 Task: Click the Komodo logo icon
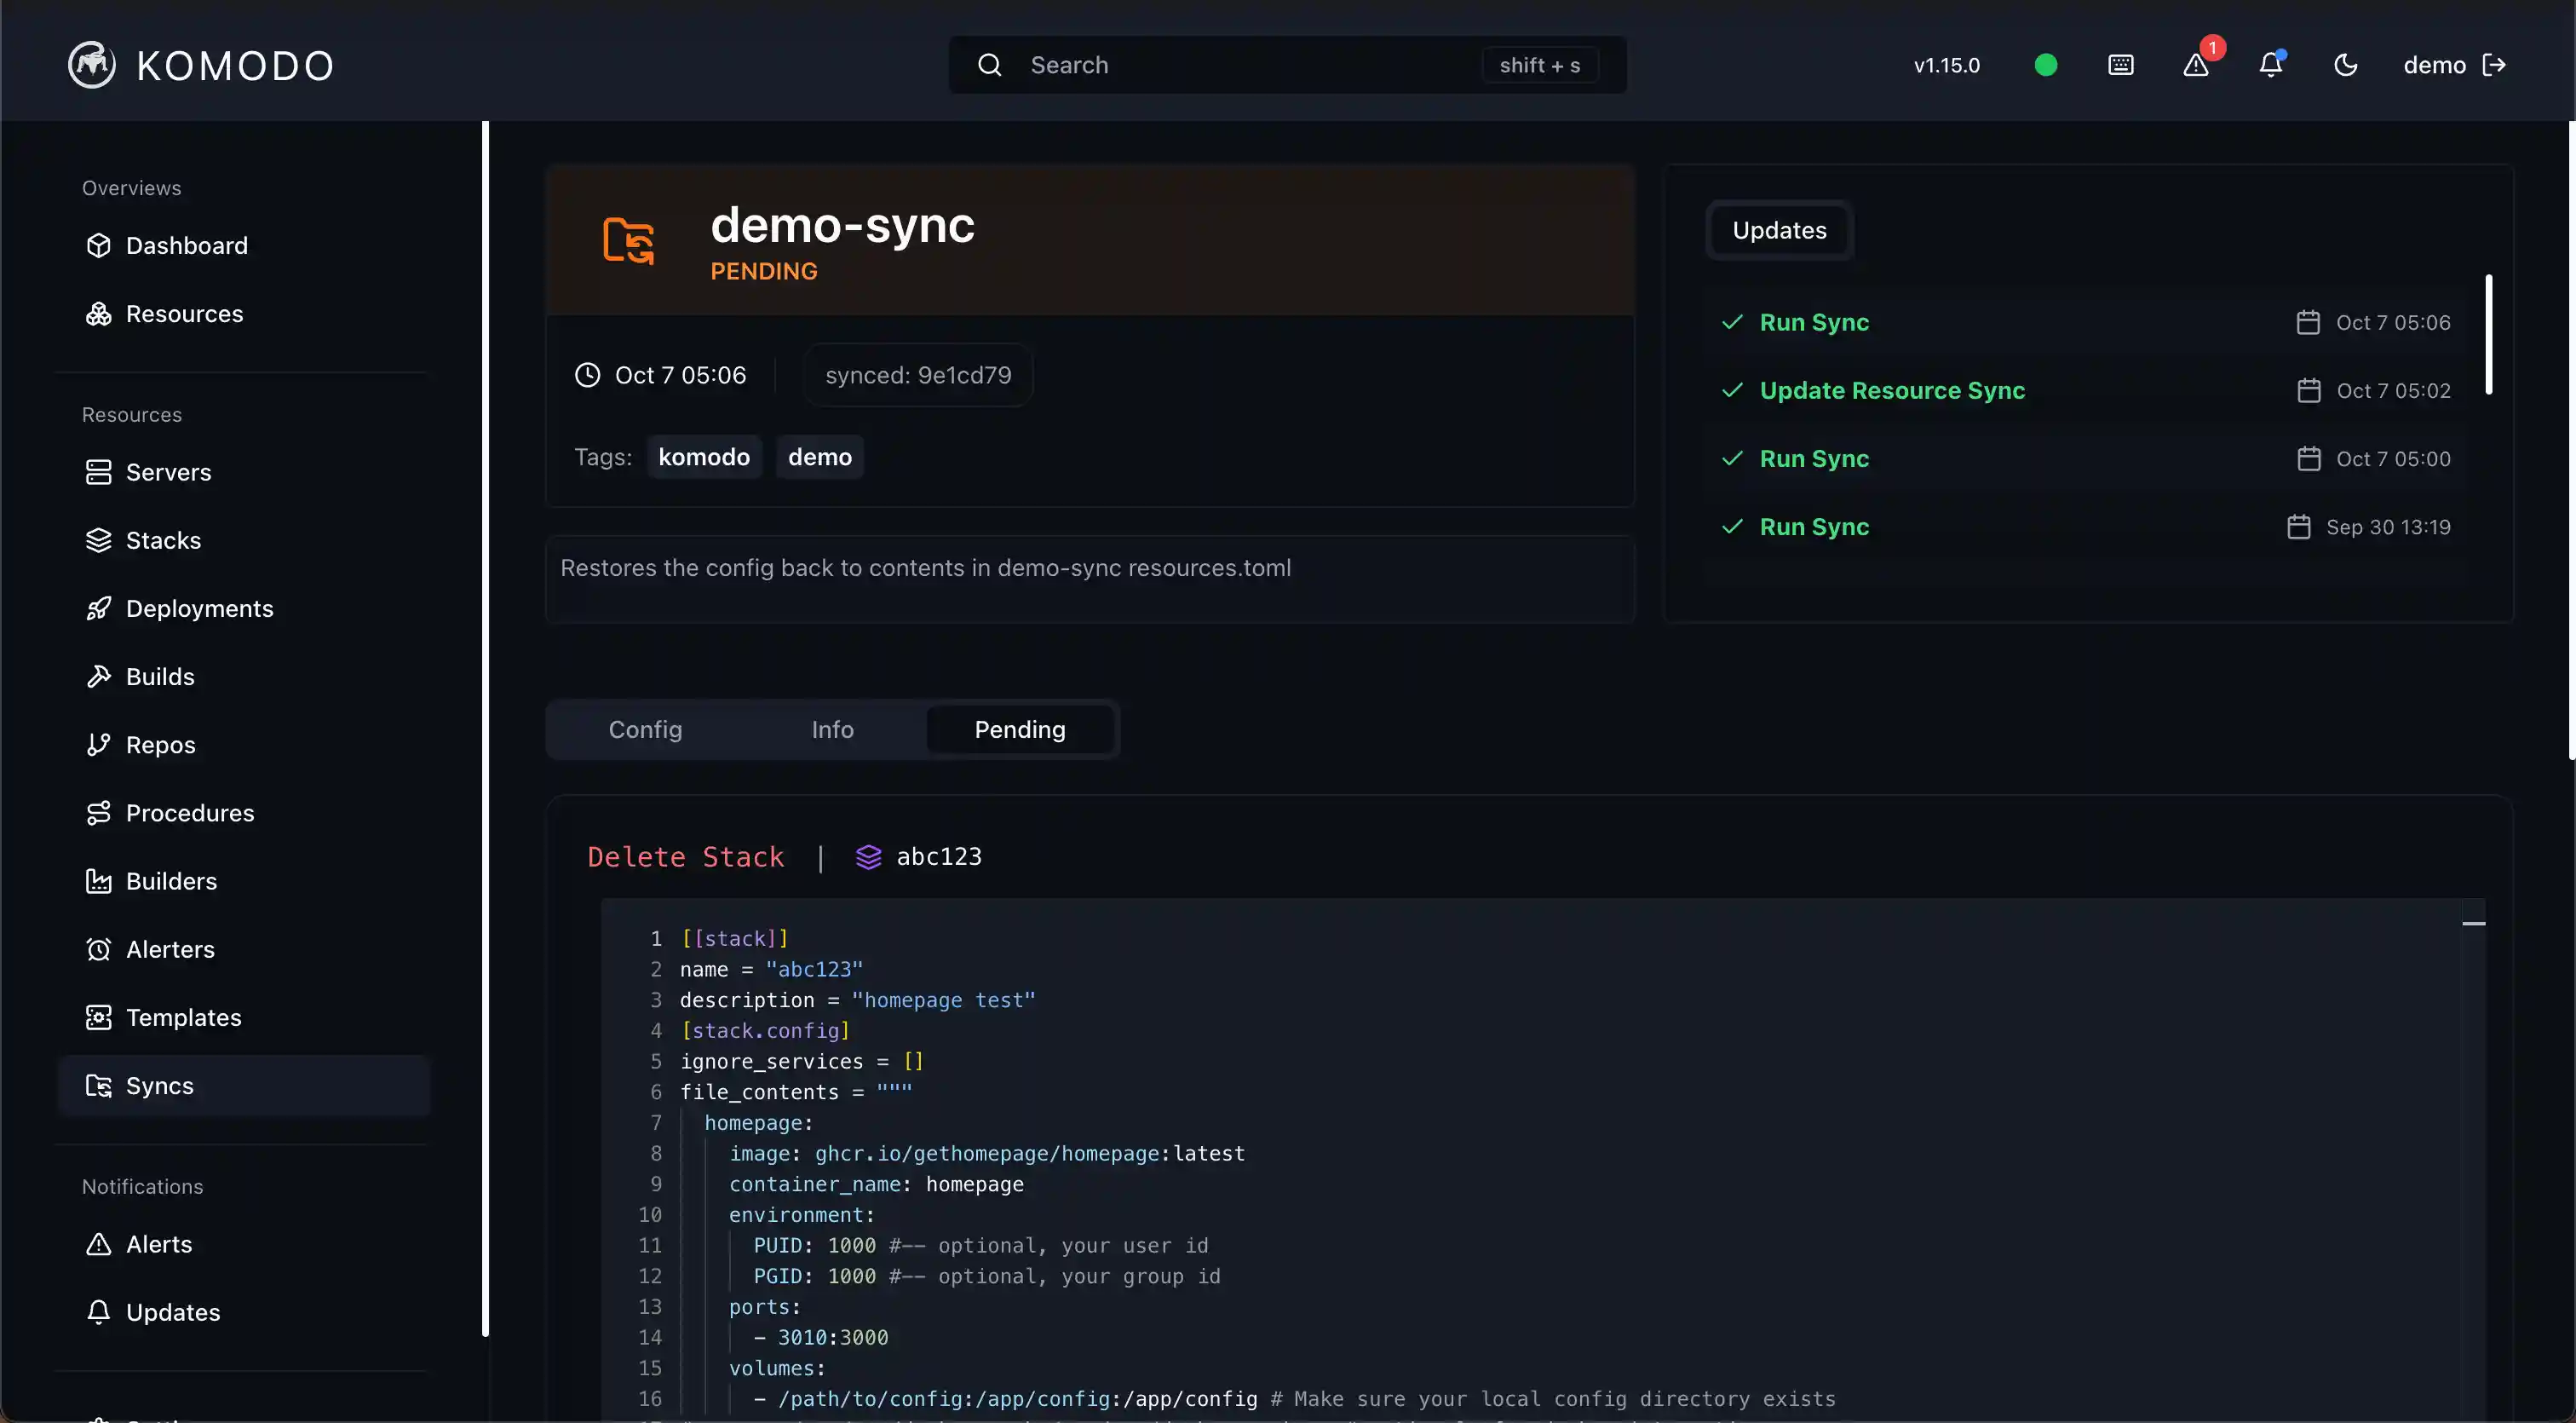(91, 64)
